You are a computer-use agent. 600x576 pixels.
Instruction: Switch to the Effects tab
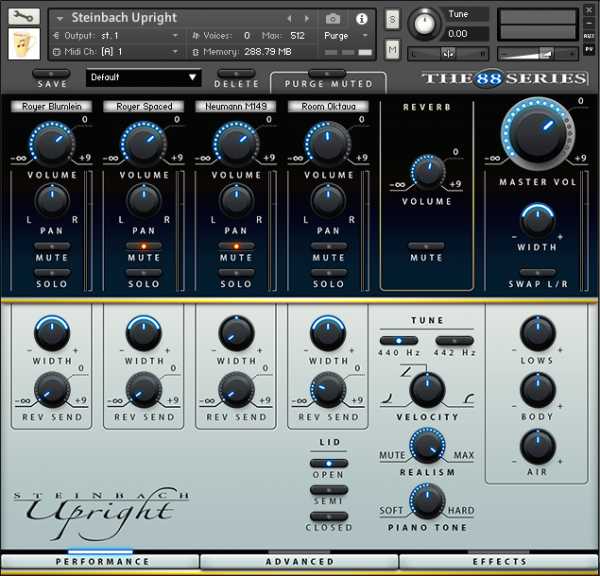pyautogui.click(x=499, y=561)
